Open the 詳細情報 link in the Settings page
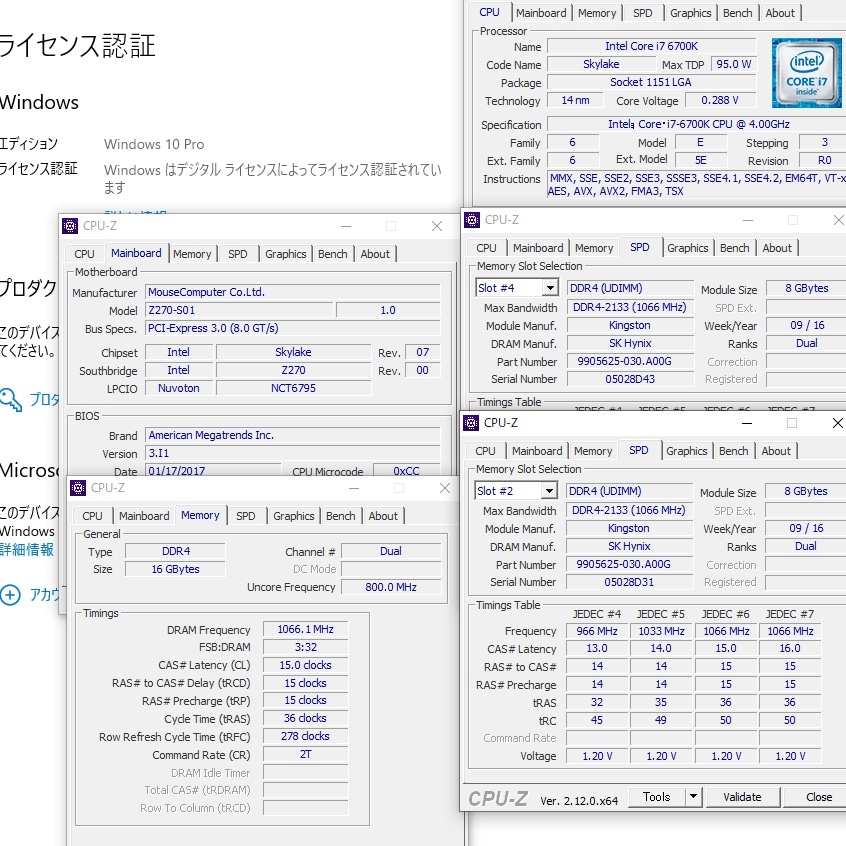846x846 pixels. click(x=26, y=550)
